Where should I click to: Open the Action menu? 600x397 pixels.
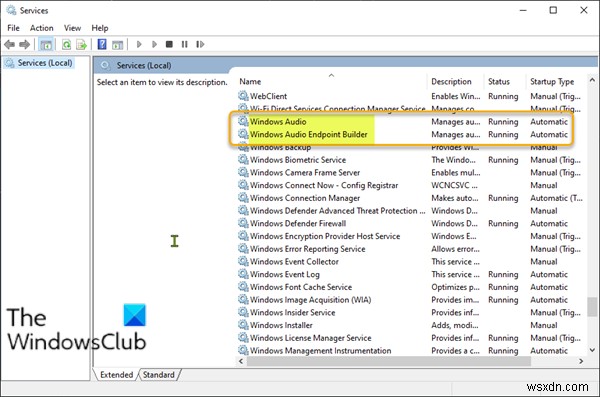tap(42, 28)
